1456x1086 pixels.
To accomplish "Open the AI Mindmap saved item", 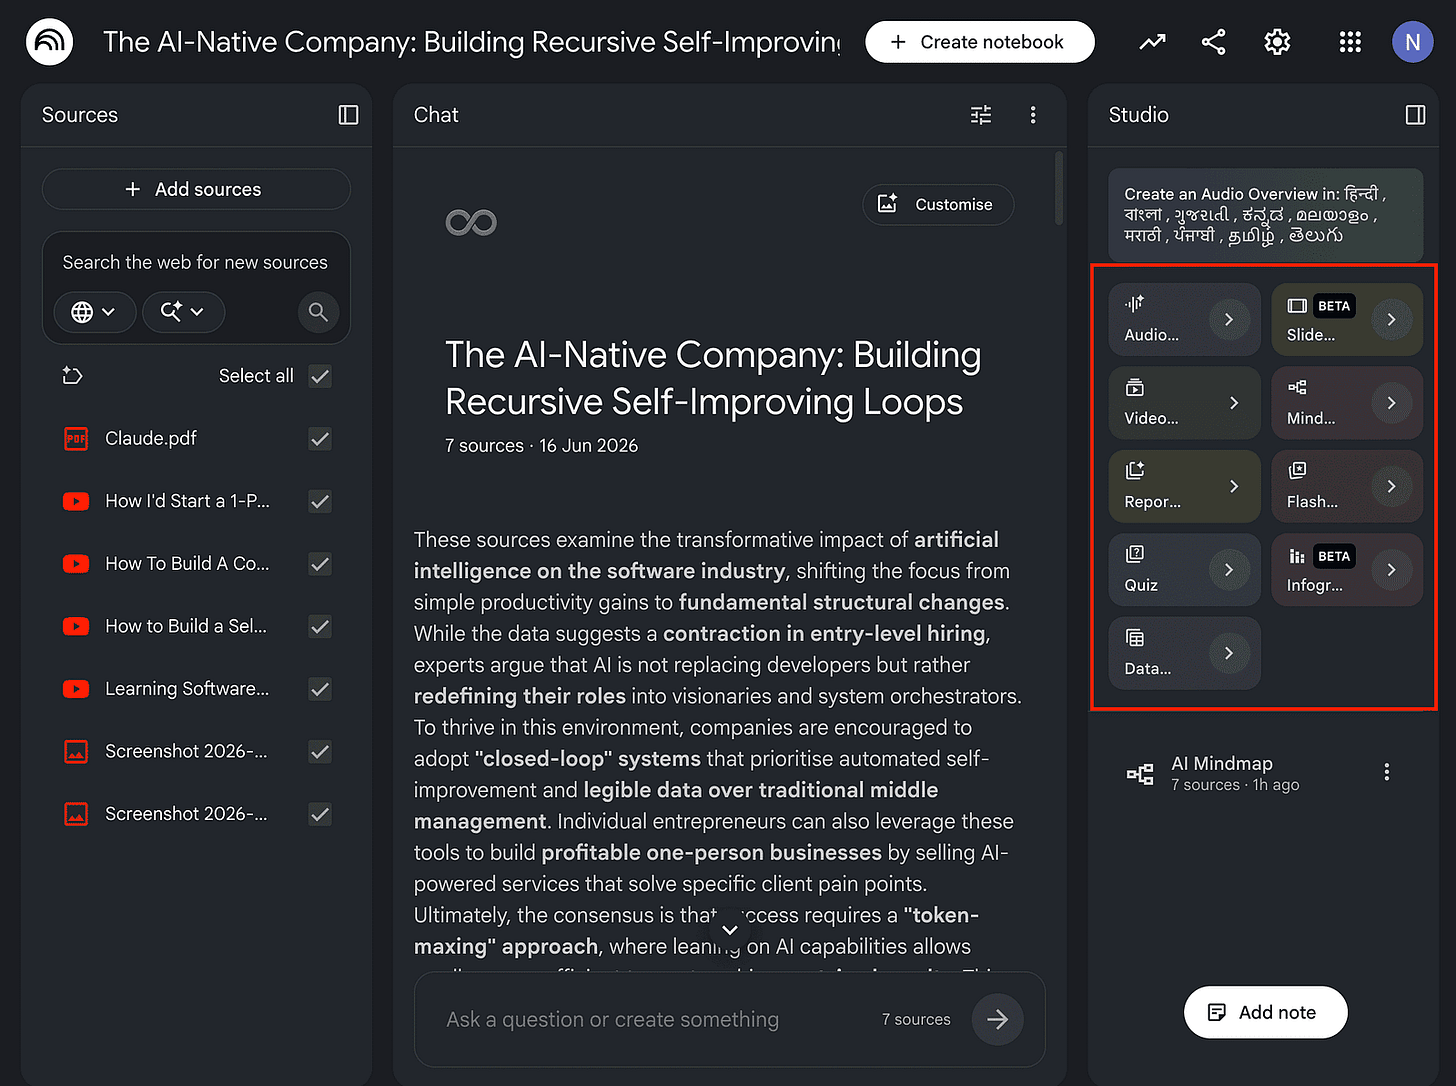I will click(1236, 773).
